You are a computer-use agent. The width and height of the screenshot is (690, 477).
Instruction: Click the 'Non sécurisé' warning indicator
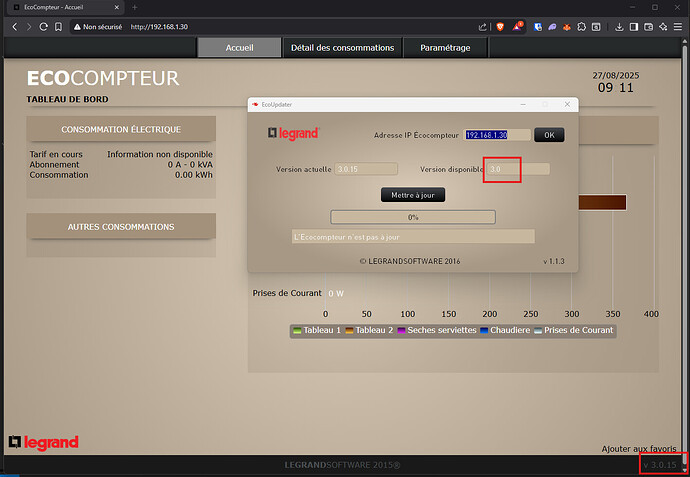(97, 26)
